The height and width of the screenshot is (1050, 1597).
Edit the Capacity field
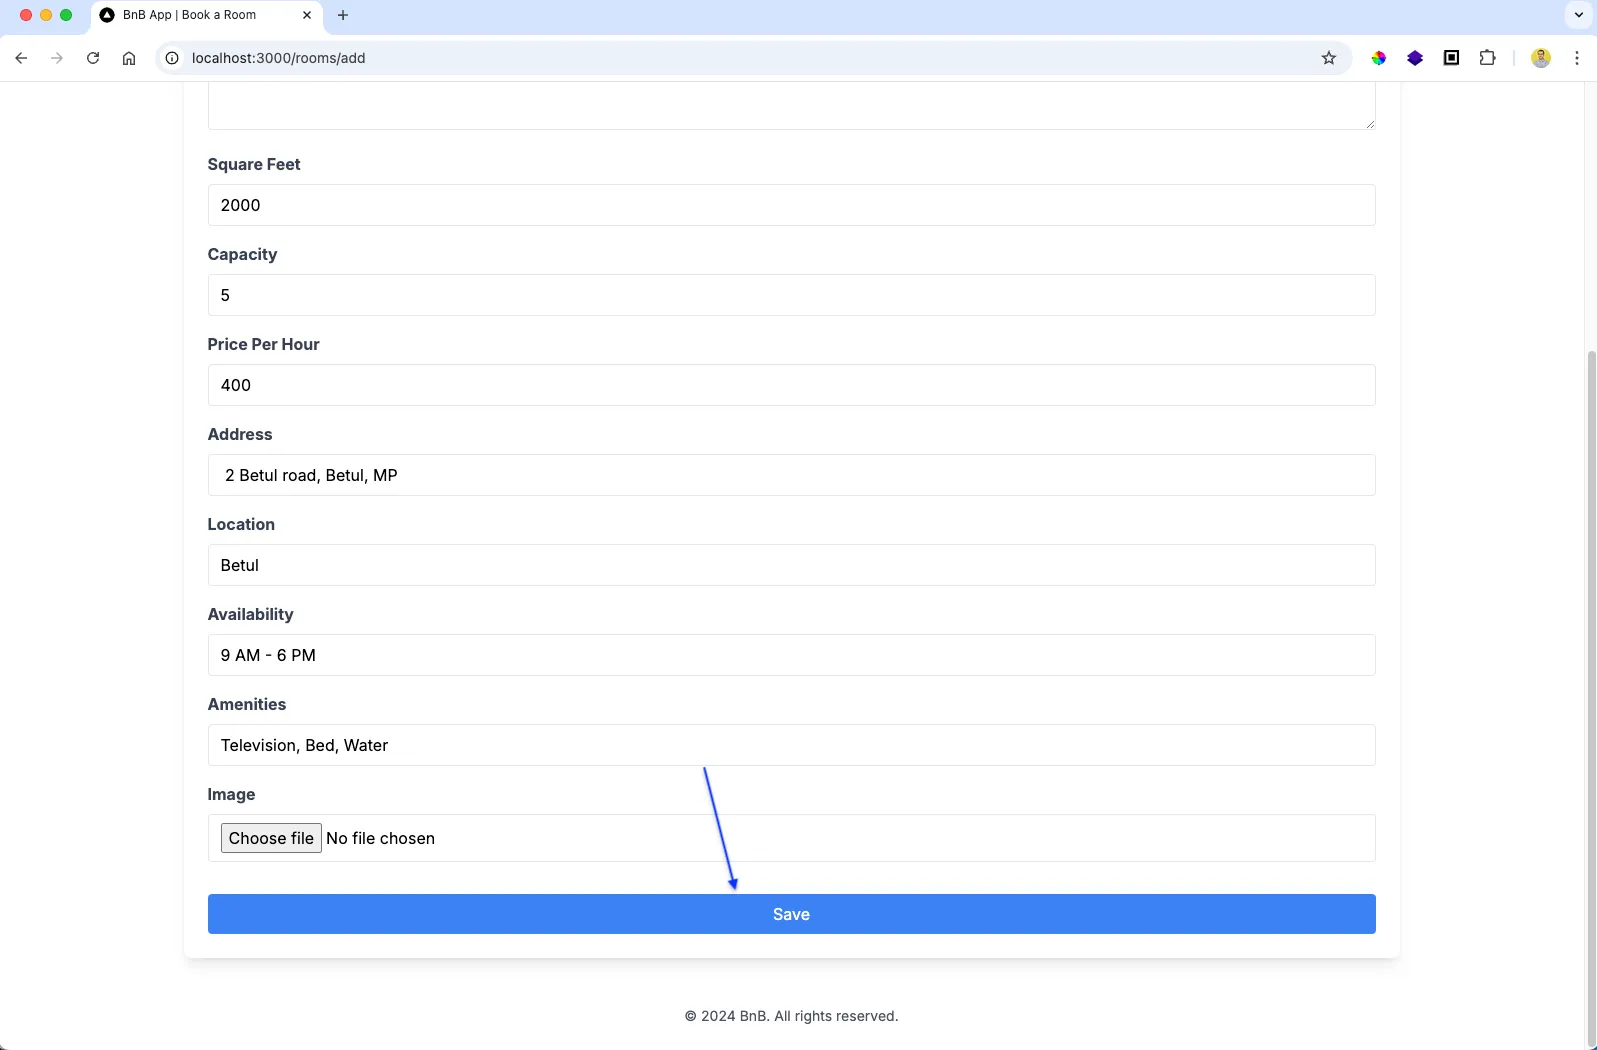point(791,295)
